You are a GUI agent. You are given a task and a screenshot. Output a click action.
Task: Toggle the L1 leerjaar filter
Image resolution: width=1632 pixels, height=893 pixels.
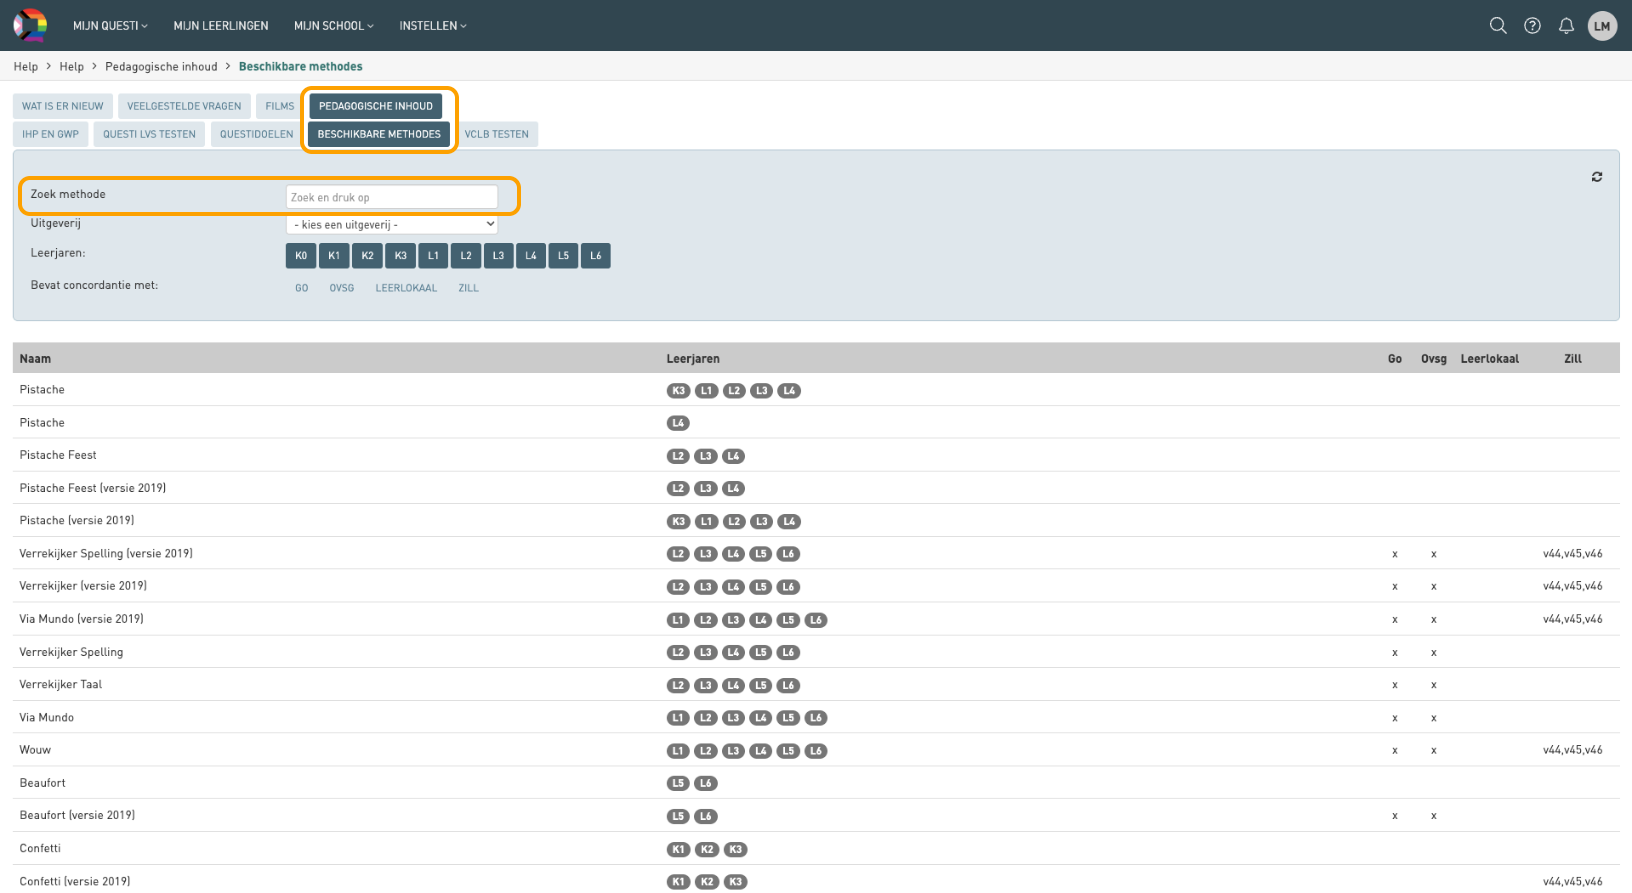(433, 256)
